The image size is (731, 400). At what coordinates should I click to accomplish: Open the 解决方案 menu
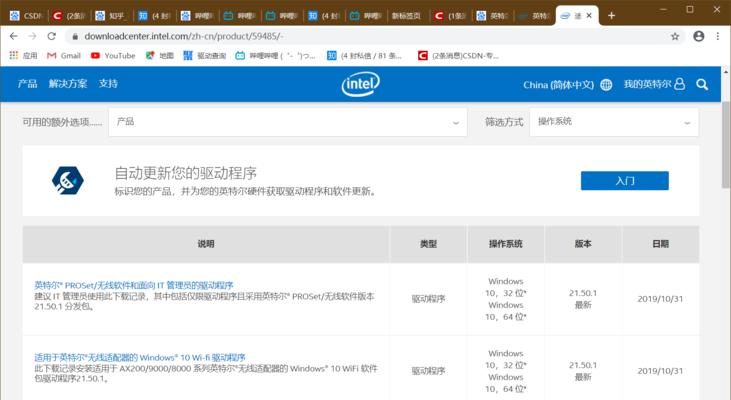(x=68, y=84)
